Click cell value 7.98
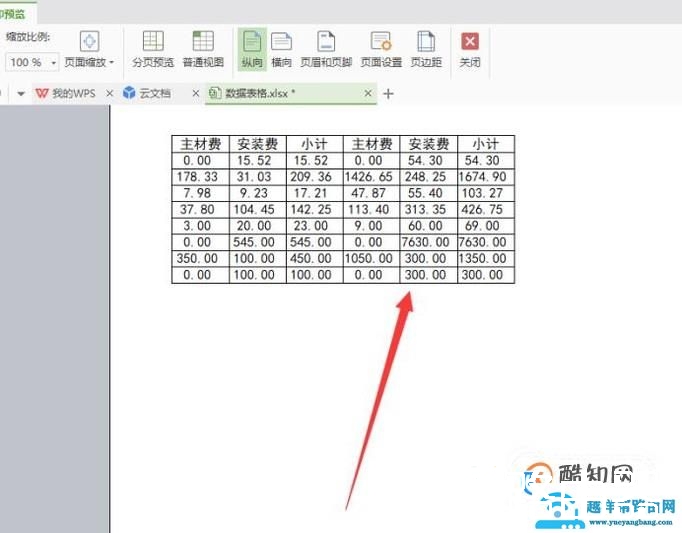682x533 pixels. click(197, 193)
